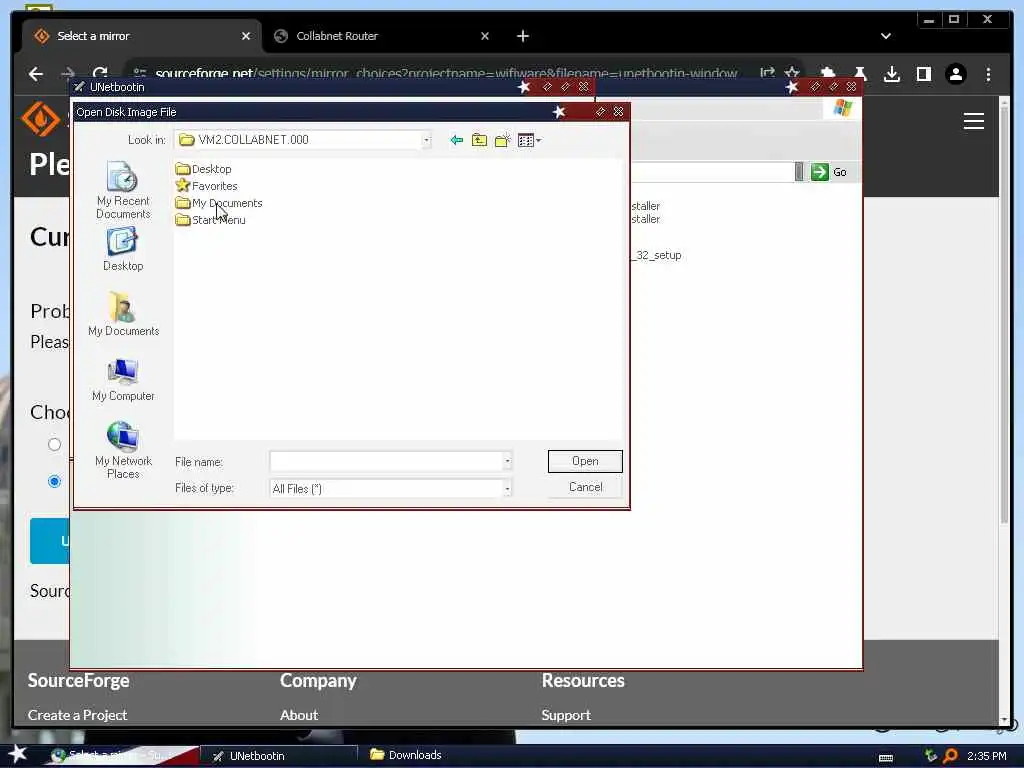This screenshot has height=768, width=1024.
Task: Toggle the browser side panel
Action: tap(923, 74)
